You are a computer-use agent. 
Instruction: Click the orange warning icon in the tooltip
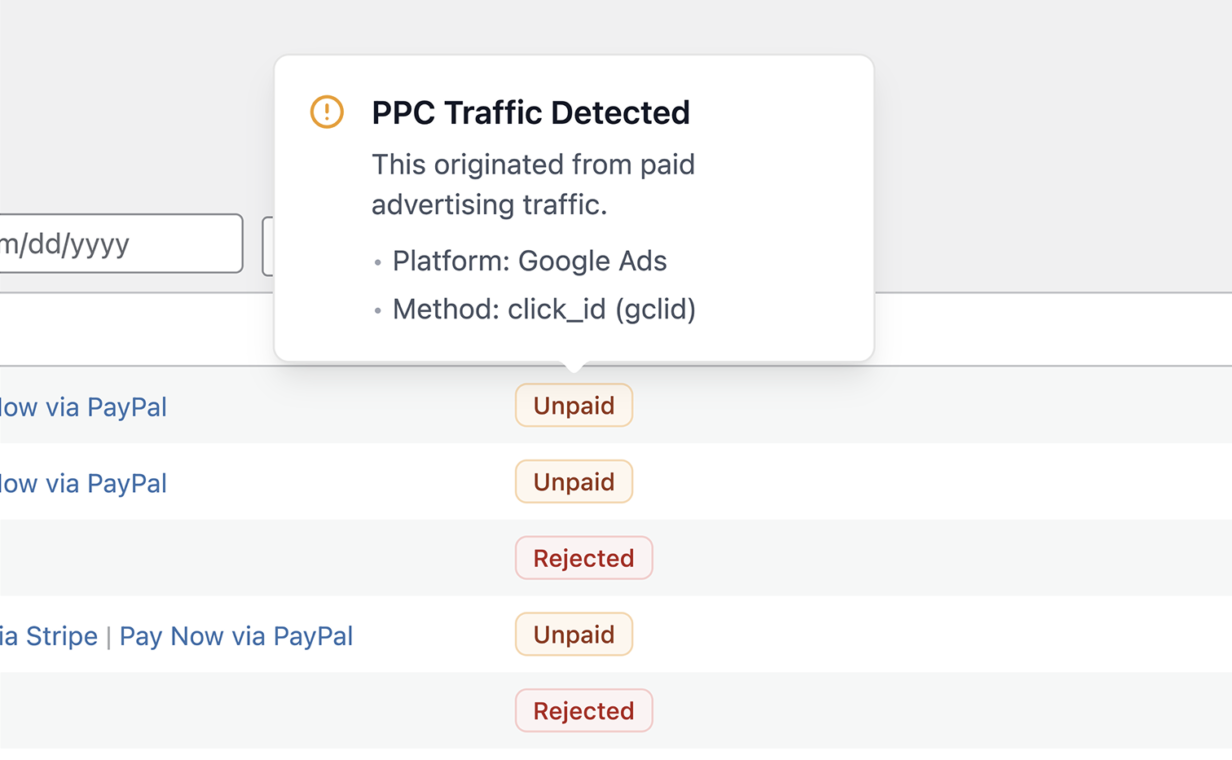click(x=324, y=112)
